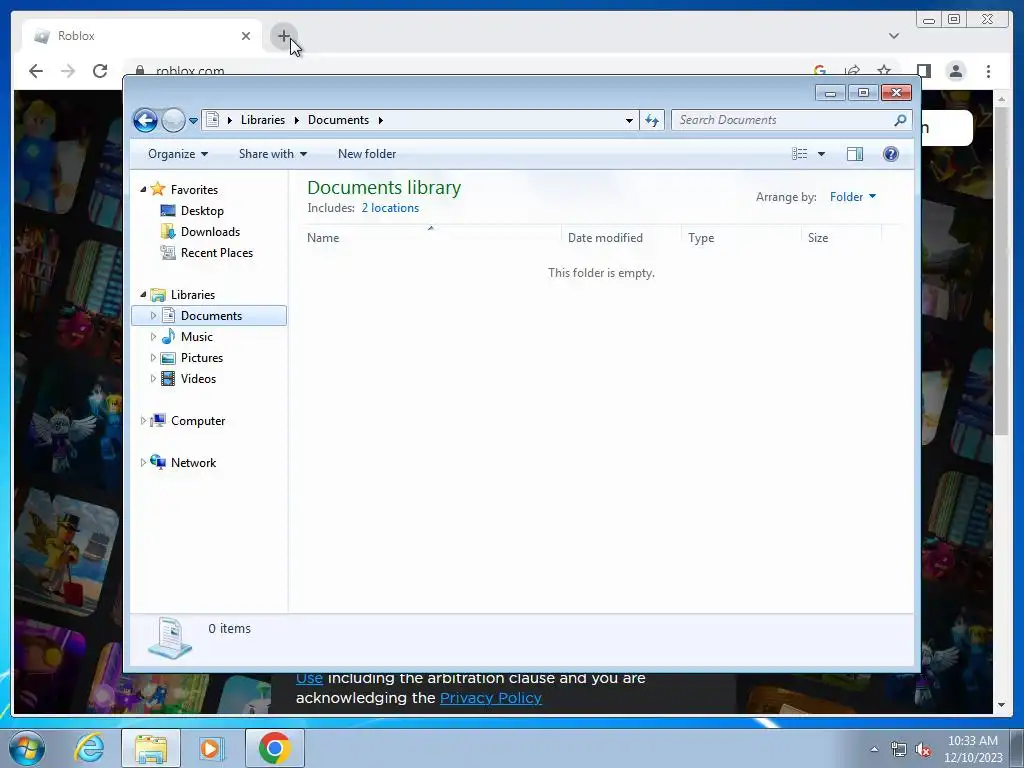Sort by the Size column header

coord(841,238)
